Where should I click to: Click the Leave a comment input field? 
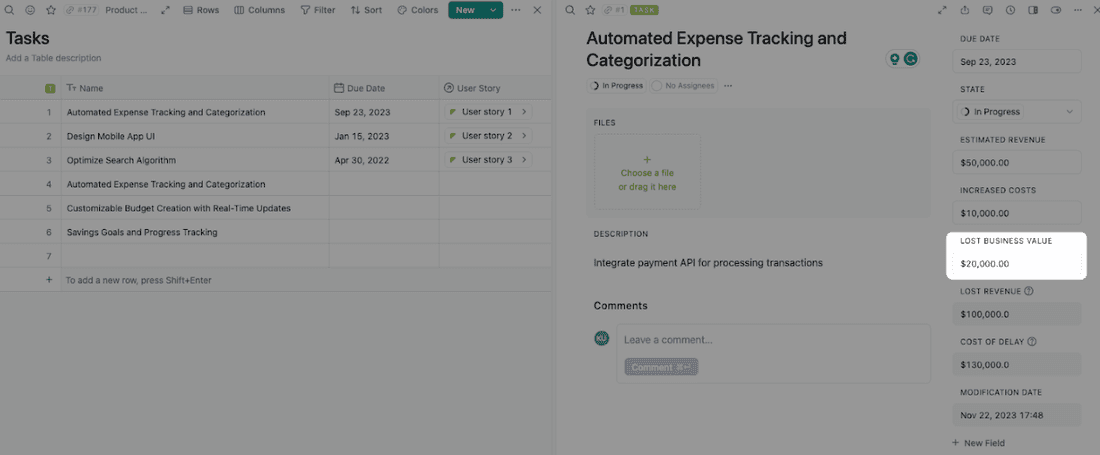click(772, 339)
